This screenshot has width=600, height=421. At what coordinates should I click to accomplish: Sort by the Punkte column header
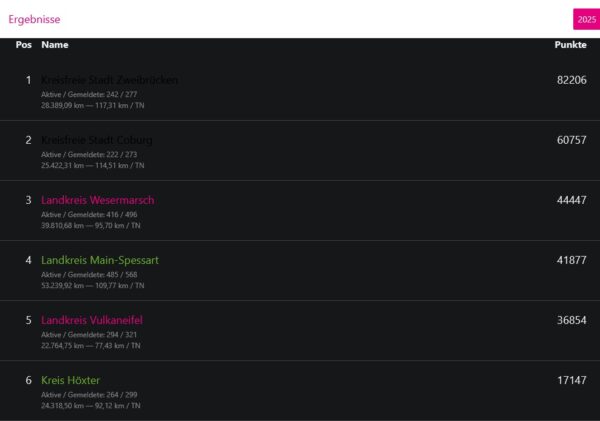click(x=570, y=45)
